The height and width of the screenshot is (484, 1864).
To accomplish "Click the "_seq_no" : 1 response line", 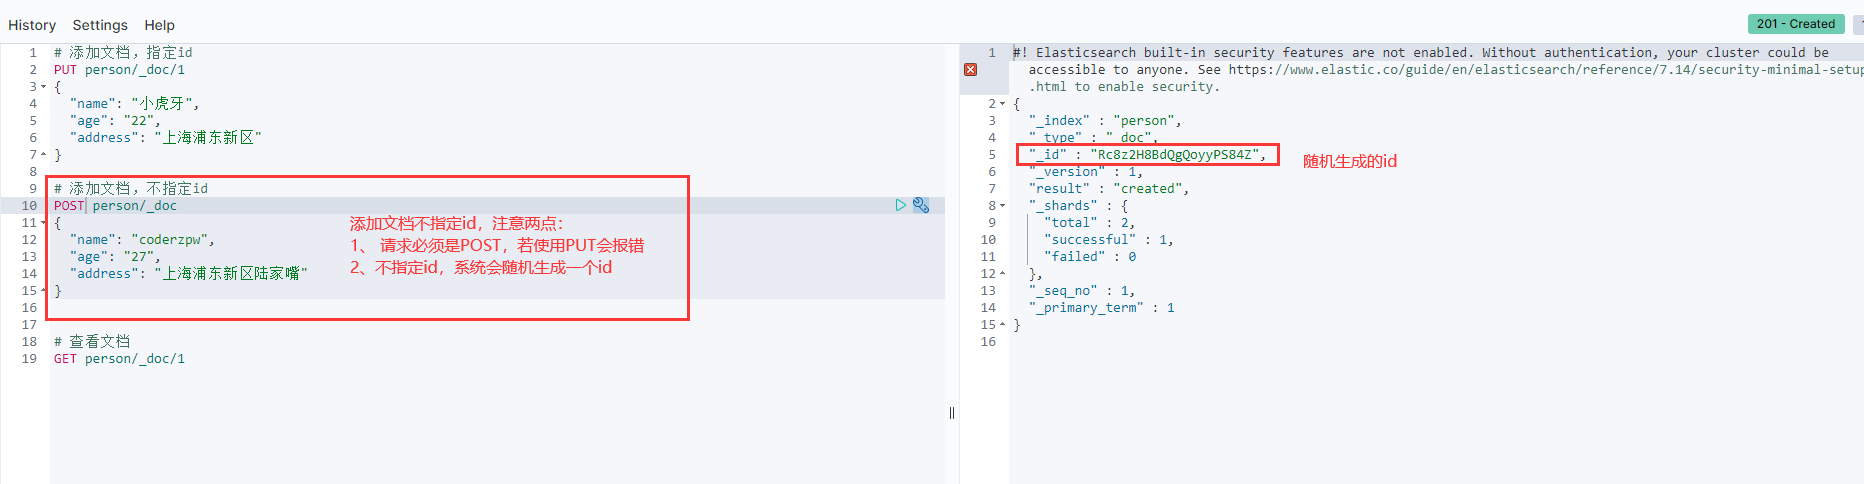I will click(1082, 291).
